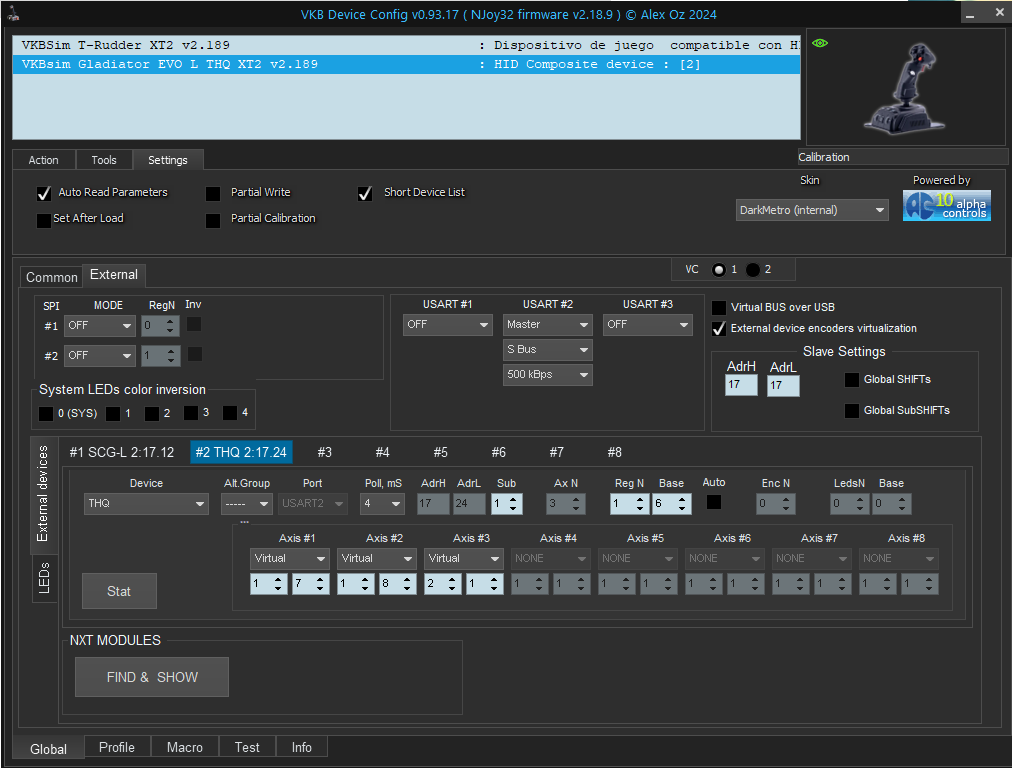Switch to the Tools tab
This screenshot has width=1012, height=768.
coord(104,160)
